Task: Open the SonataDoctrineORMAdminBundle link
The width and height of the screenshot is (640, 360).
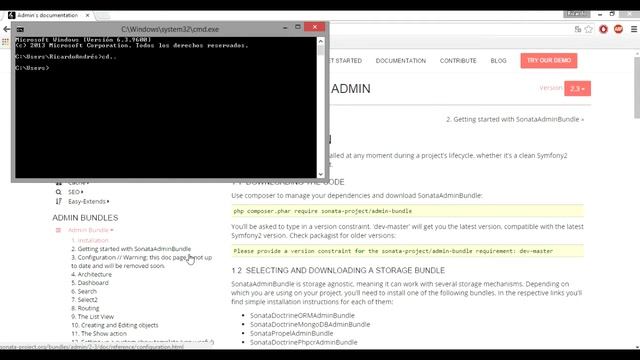Action: pos(302,316)
